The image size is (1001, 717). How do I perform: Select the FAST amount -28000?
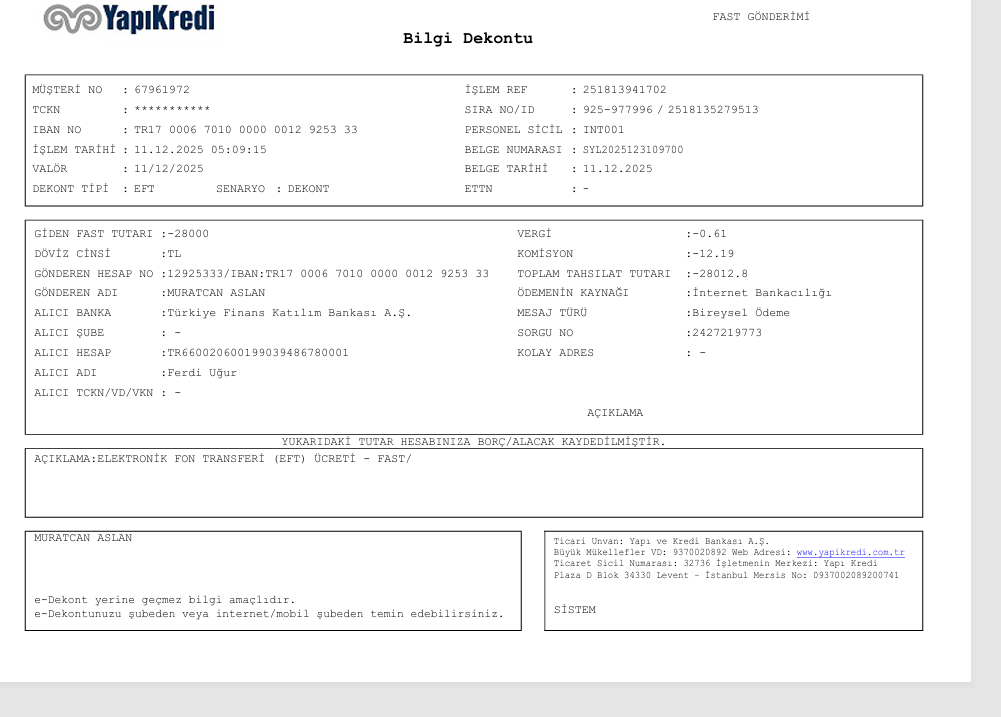pyautogui.click(x=188, y=234)
